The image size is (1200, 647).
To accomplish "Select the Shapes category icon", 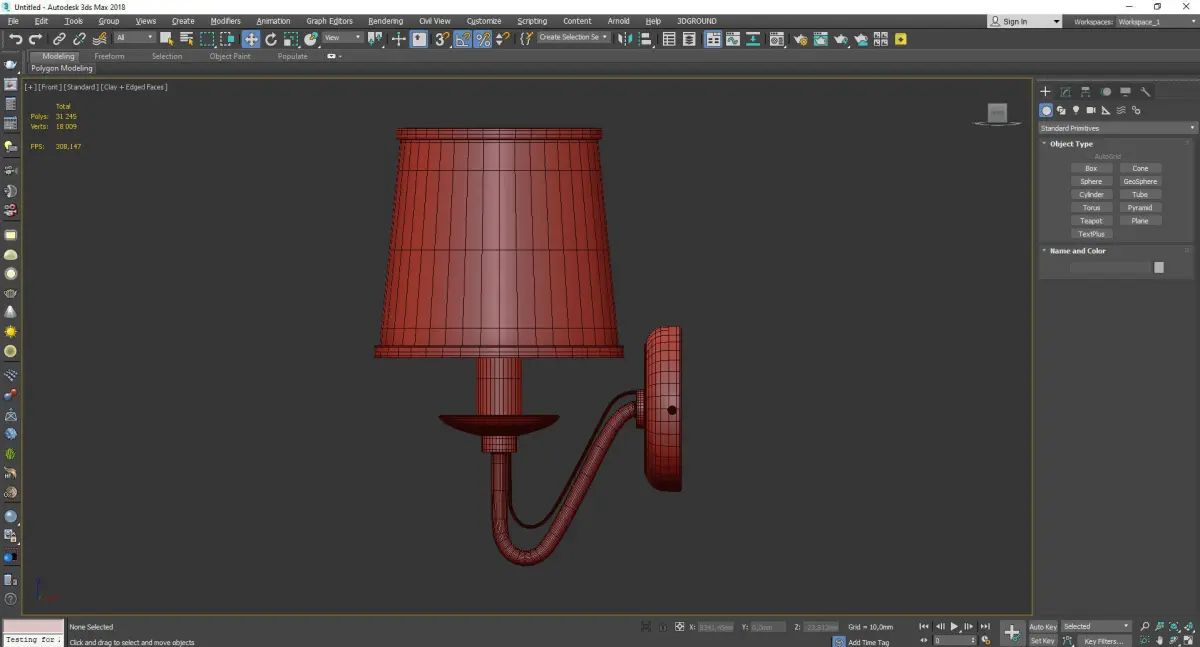I will (1061, 110).
